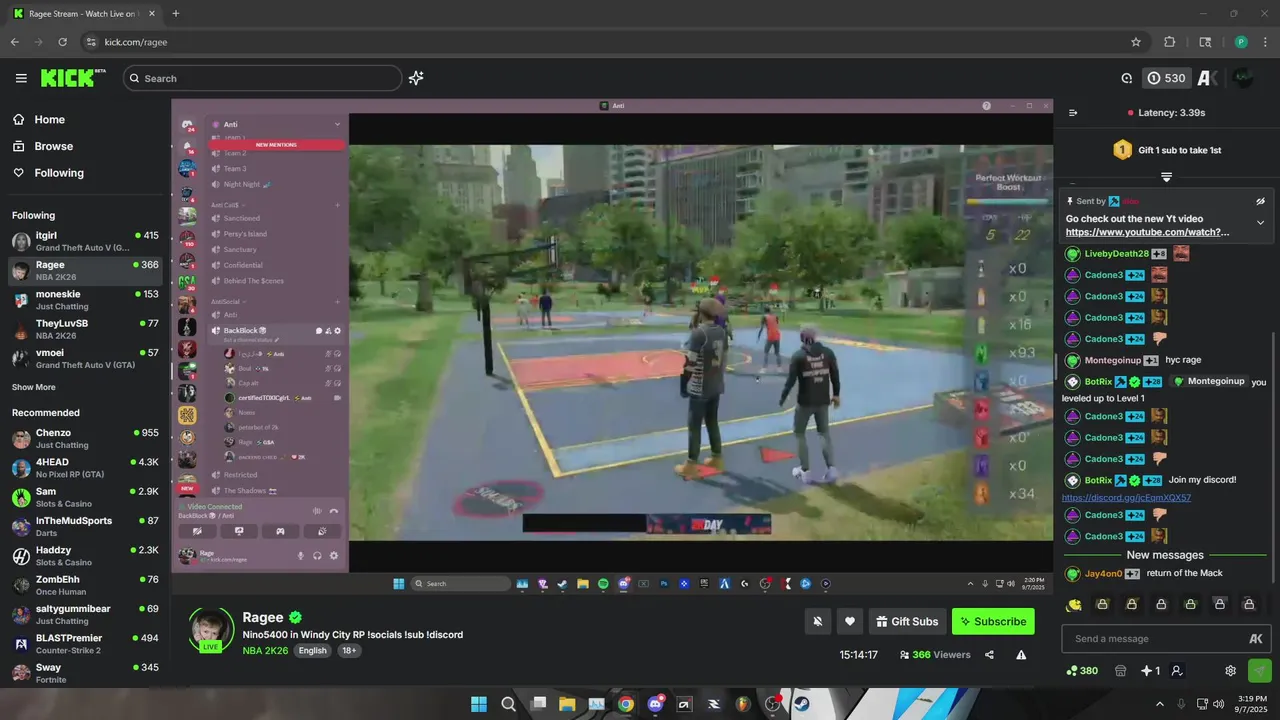The image size is (1280, 720).
Task: Open the discord.gg invite link in chat
Action: [x=1126, y=497]
